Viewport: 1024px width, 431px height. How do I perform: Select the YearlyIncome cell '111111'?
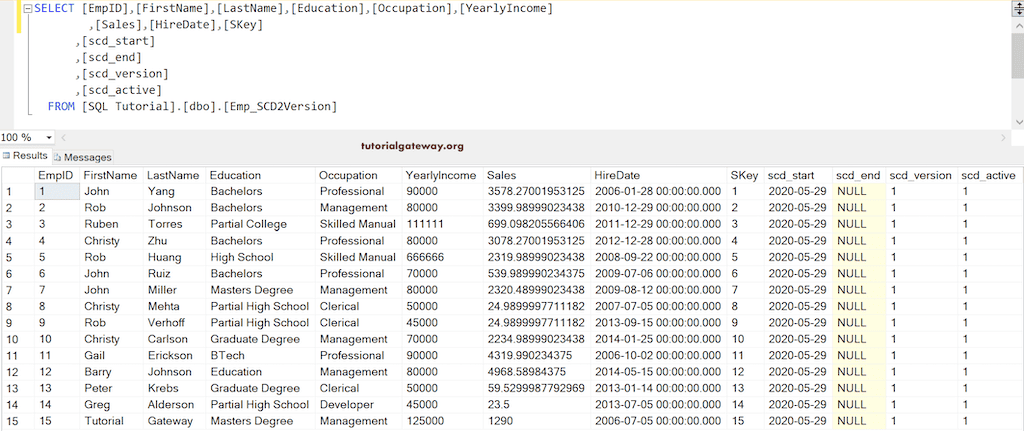coord(442,224)
